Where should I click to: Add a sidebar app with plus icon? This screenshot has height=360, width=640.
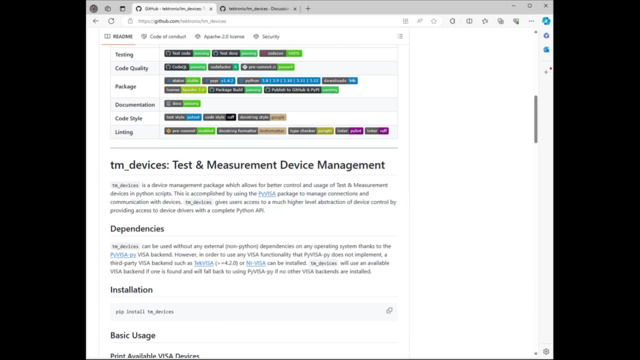[546, 72]
